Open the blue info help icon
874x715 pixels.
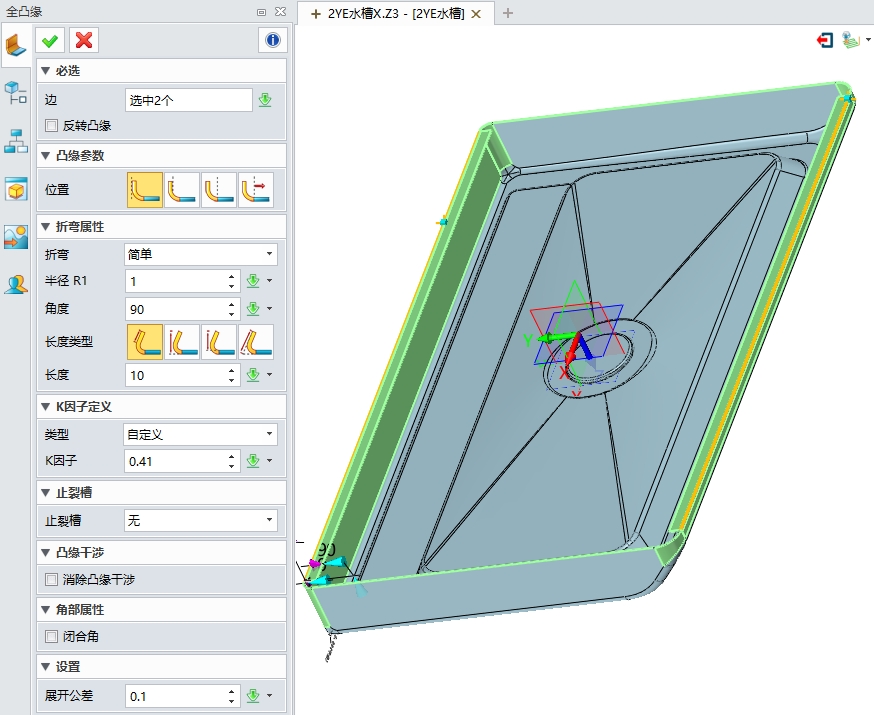272,40
